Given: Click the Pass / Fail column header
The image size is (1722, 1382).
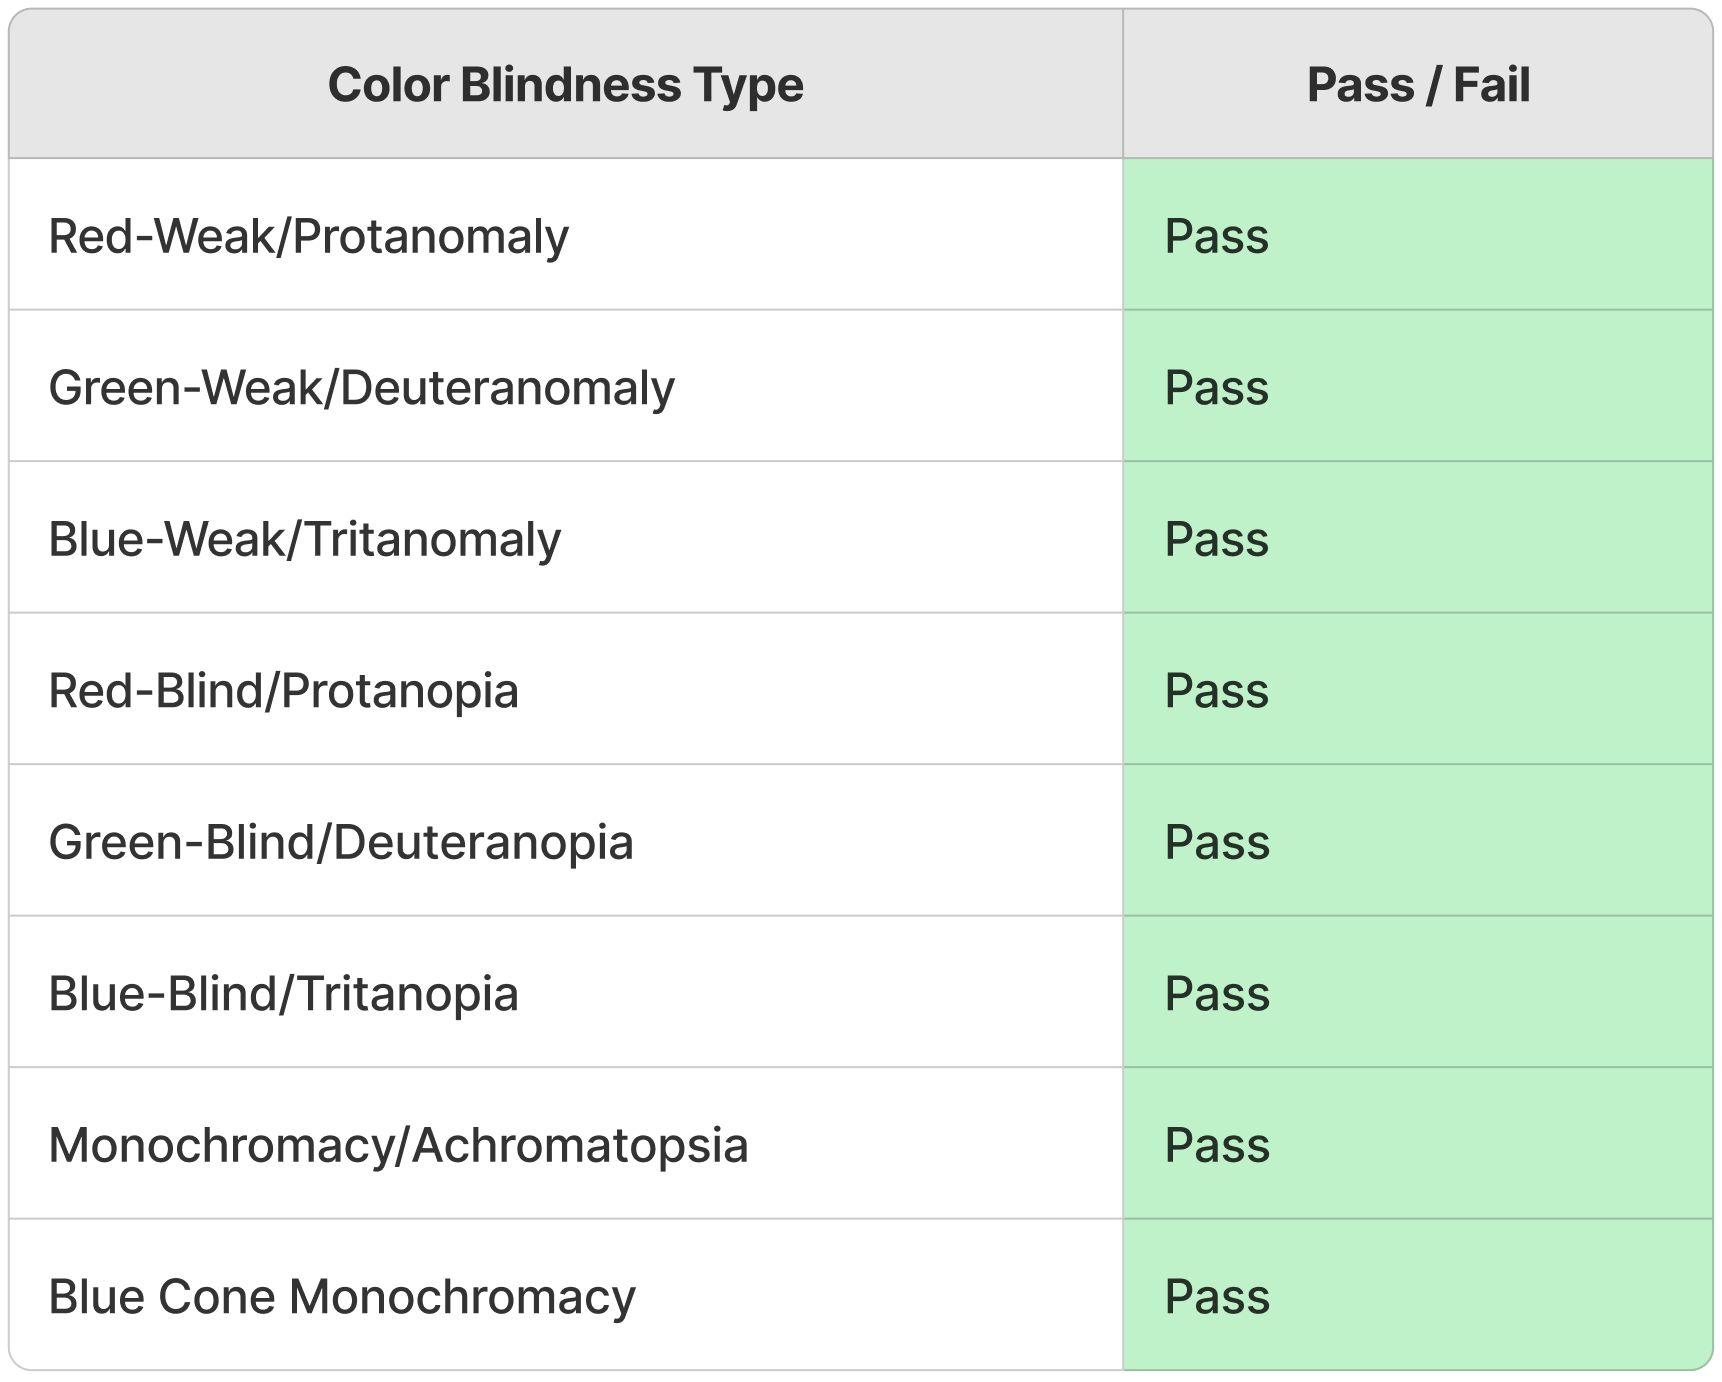Looking at the screenshot, I should tap(1417, 85).
